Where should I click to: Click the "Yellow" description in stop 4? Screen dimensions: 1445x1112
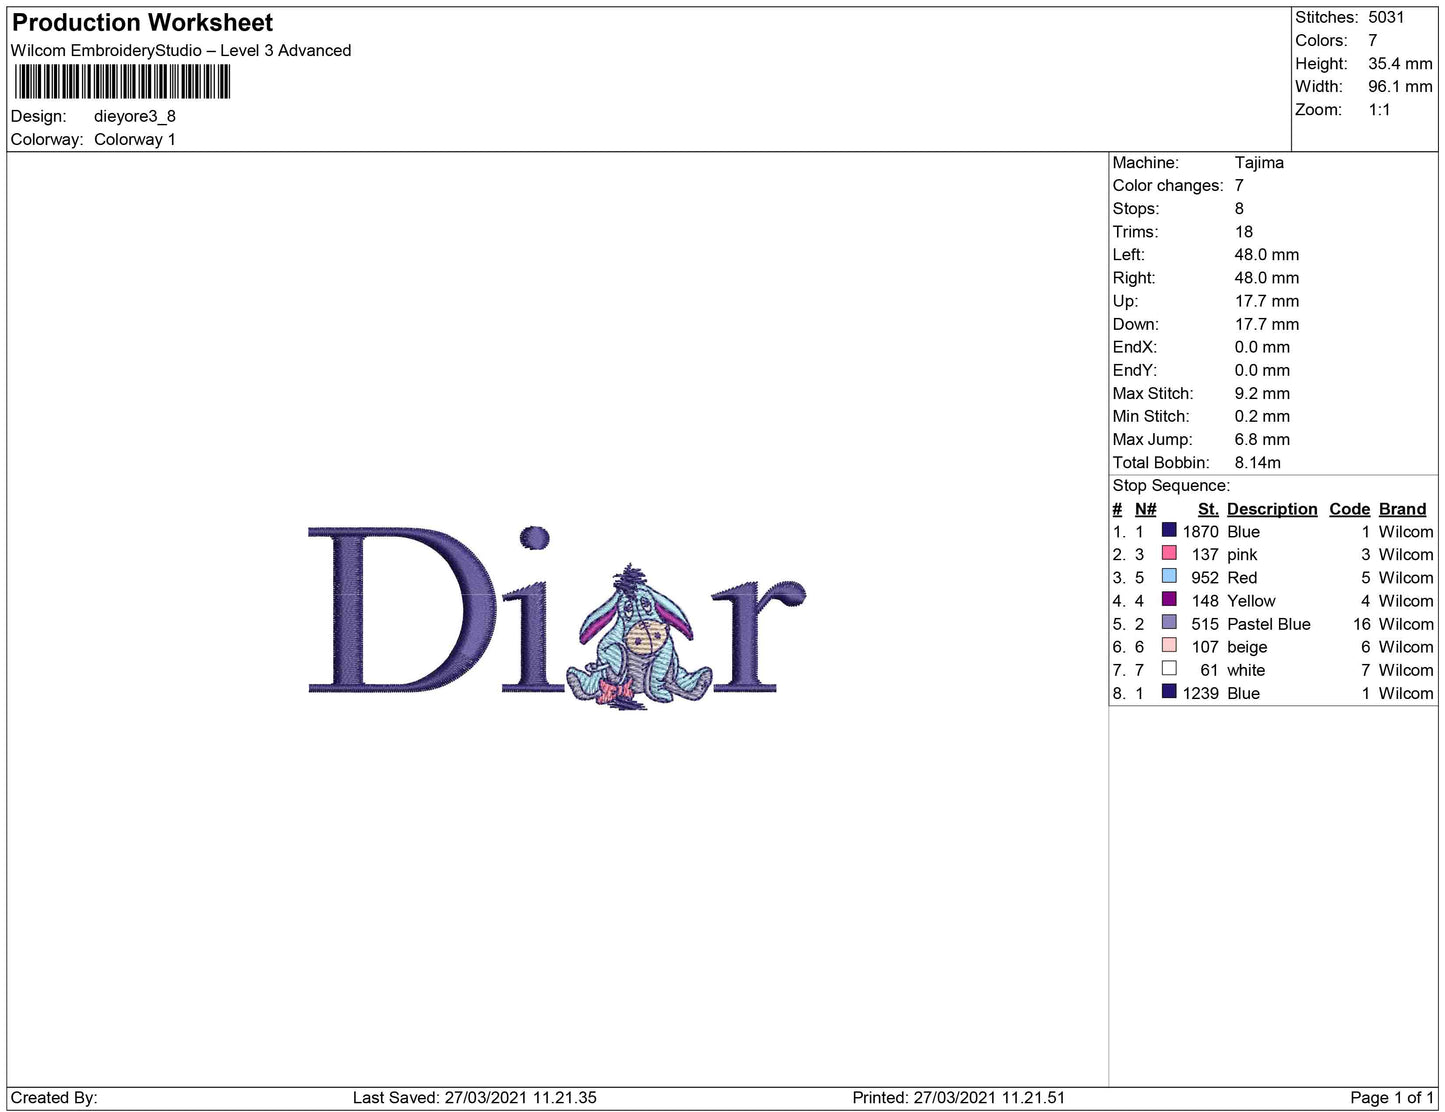point(1251,601)
